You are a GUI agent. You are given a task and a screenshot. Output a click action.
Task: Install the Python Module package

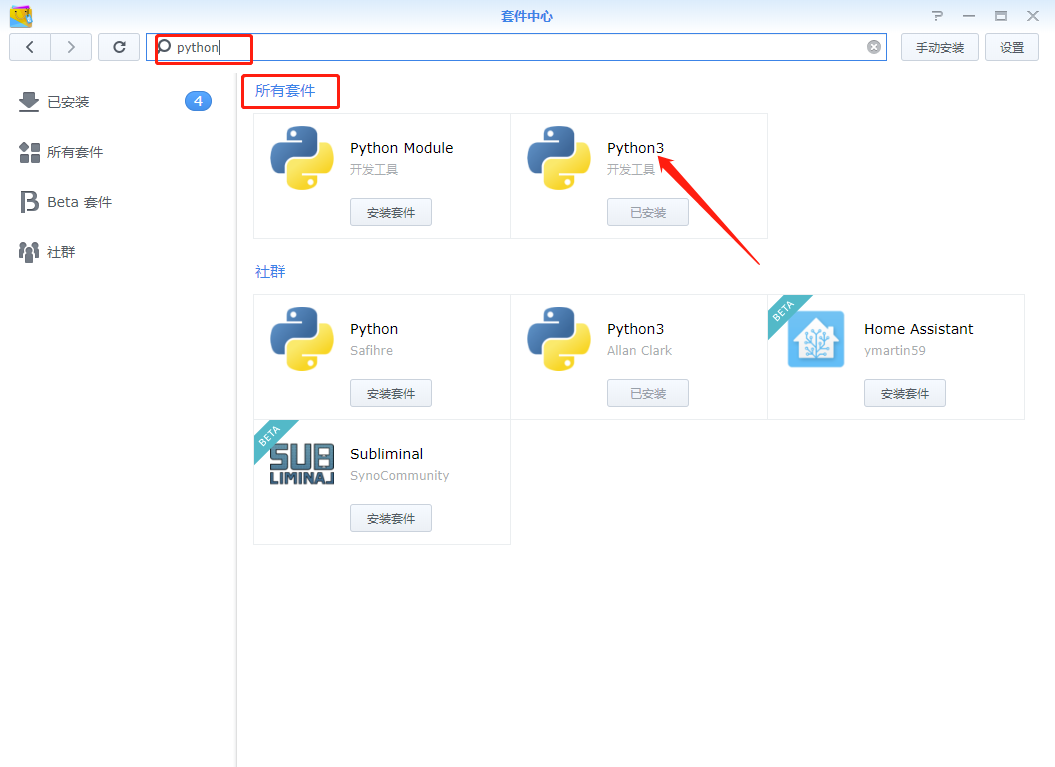click(x=390, y=212)
